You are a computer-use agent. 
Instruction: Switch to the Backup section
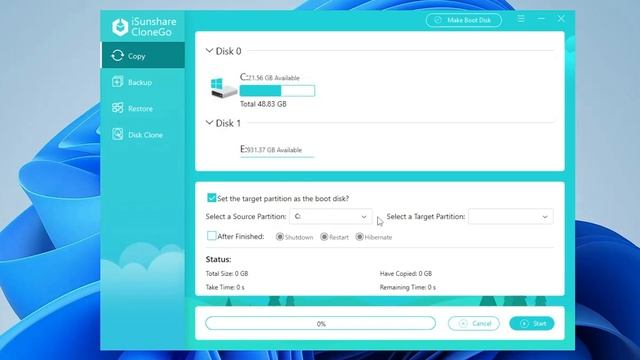[x=143, y=82]
